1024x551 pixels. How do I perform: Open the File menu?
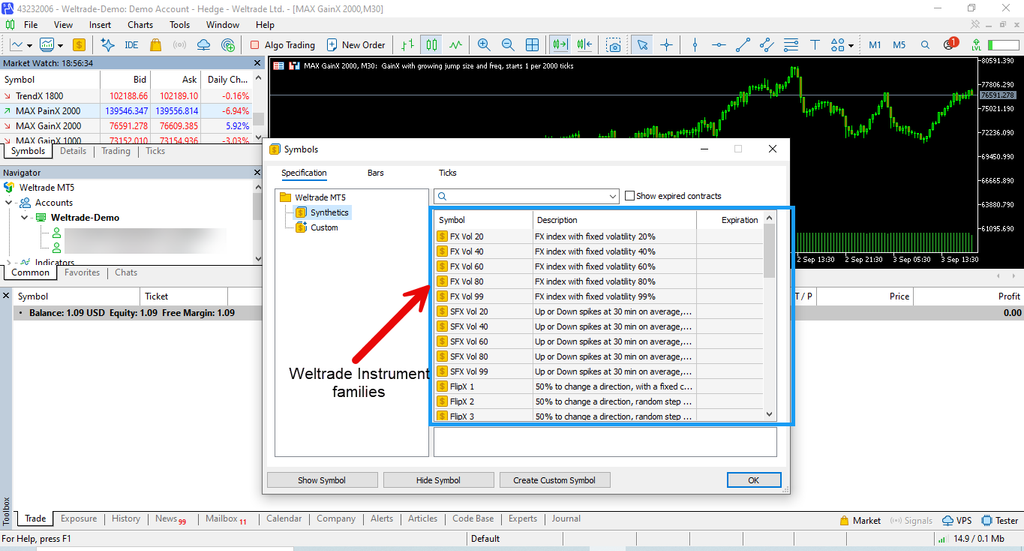coord(31,25)
